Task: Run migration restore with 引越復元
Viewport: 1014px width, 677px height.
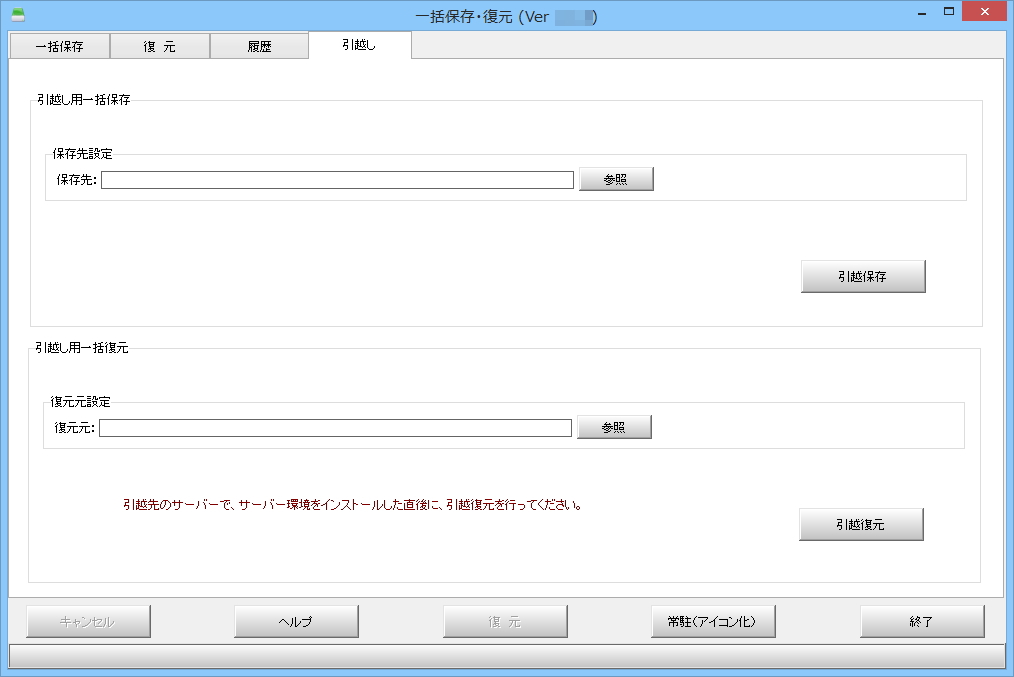Action: click(x=861, y=525)
